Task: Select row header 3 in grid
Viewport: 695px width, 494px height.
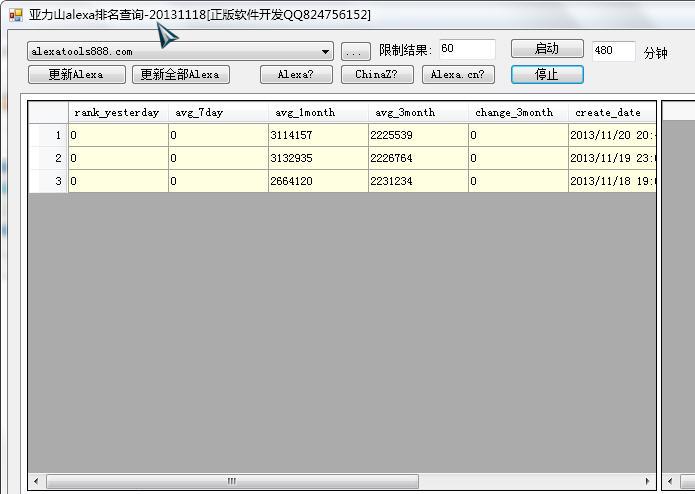Action: pos(48,181)
